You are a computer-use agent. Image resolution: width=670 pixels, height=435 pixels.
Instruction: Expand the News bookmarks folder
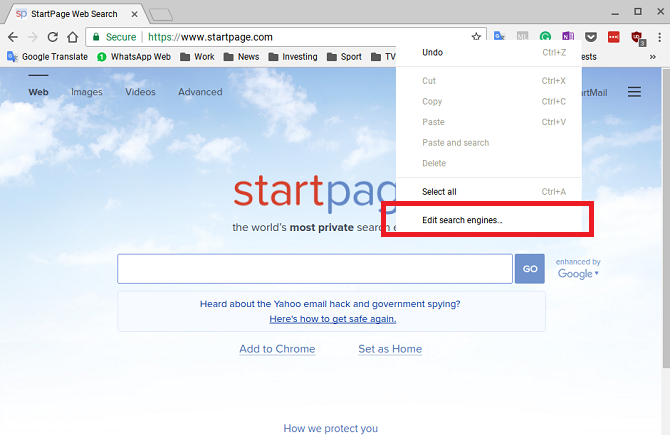coord(241,57)
